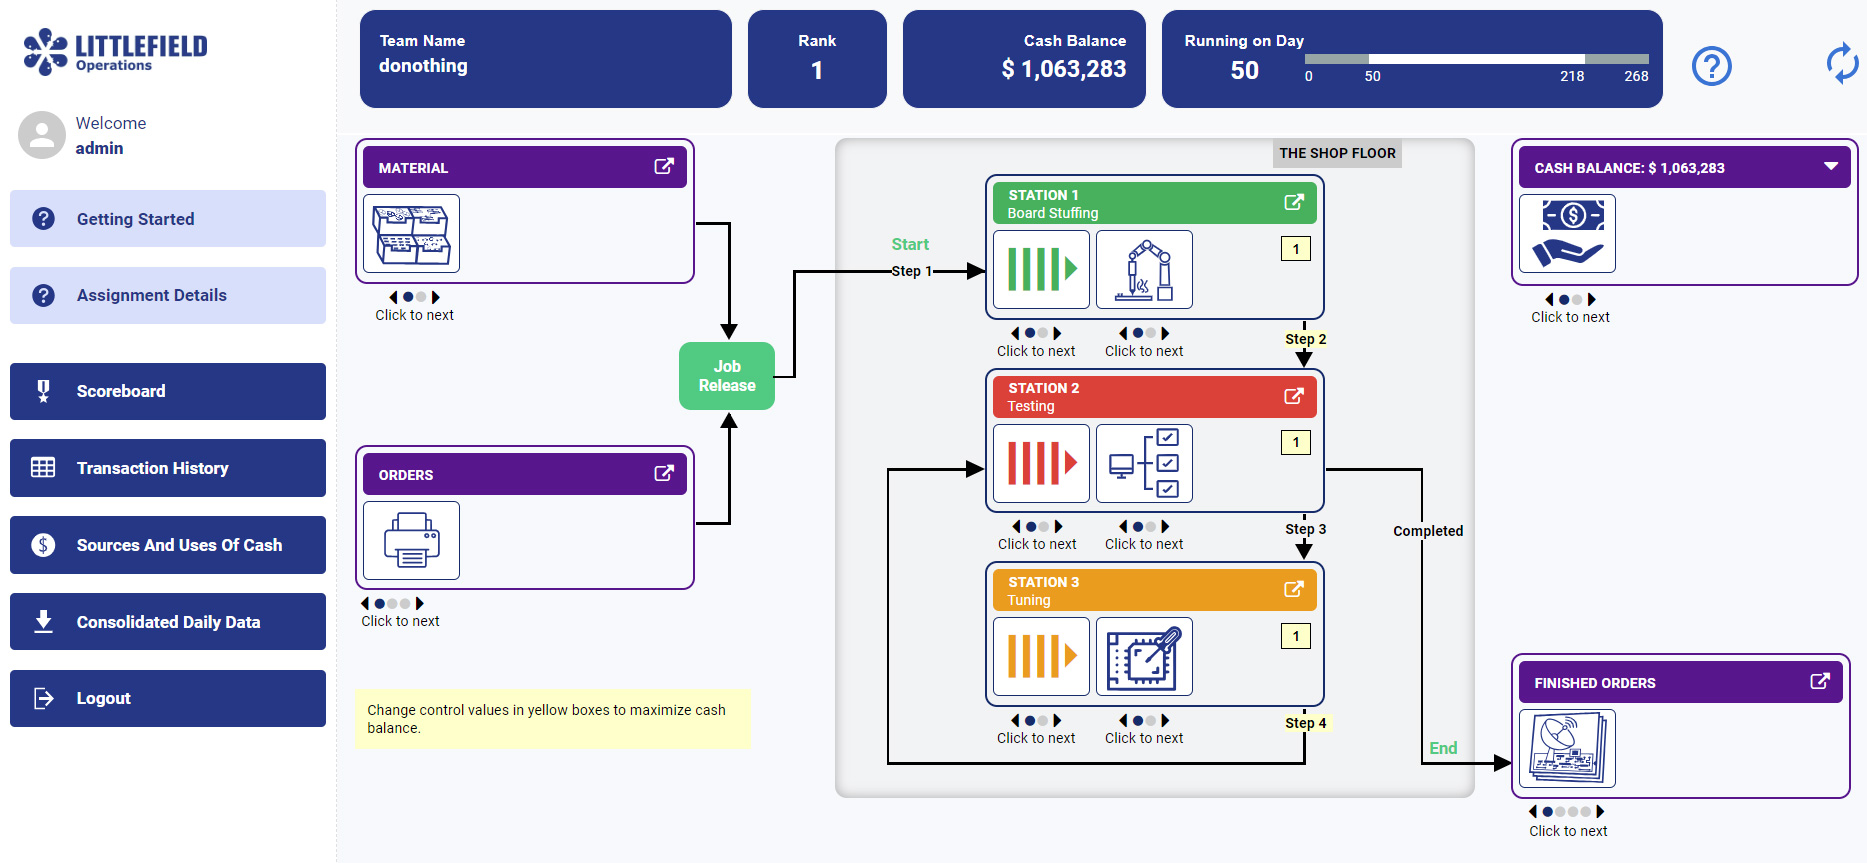Click the Littlefield Operations logo

pyautogui.click(x=115, y=51)
